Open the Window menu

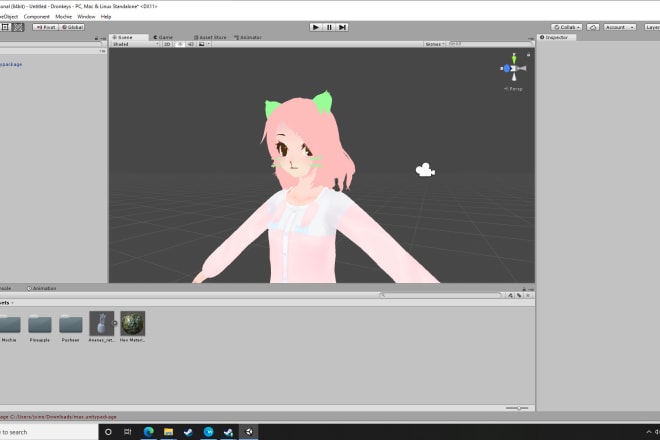(x=86, y=17)
